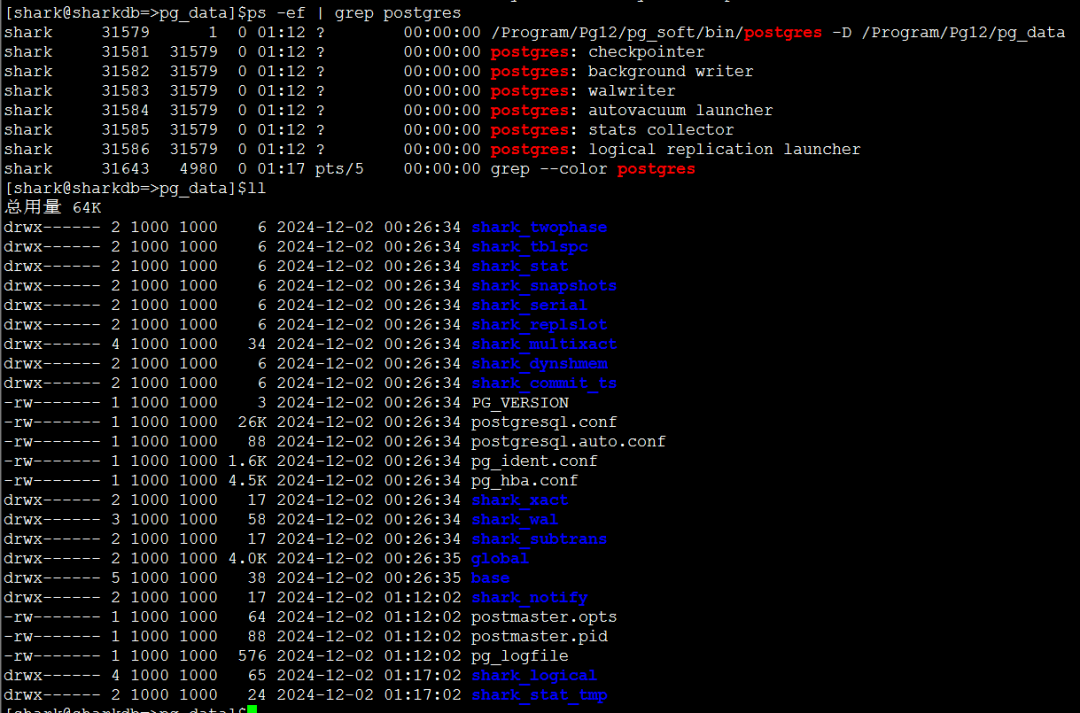1080x713 pixels.
Task: Select the 01:17:02 timestamp of shark_logical
Action: [x=422, y=676]
